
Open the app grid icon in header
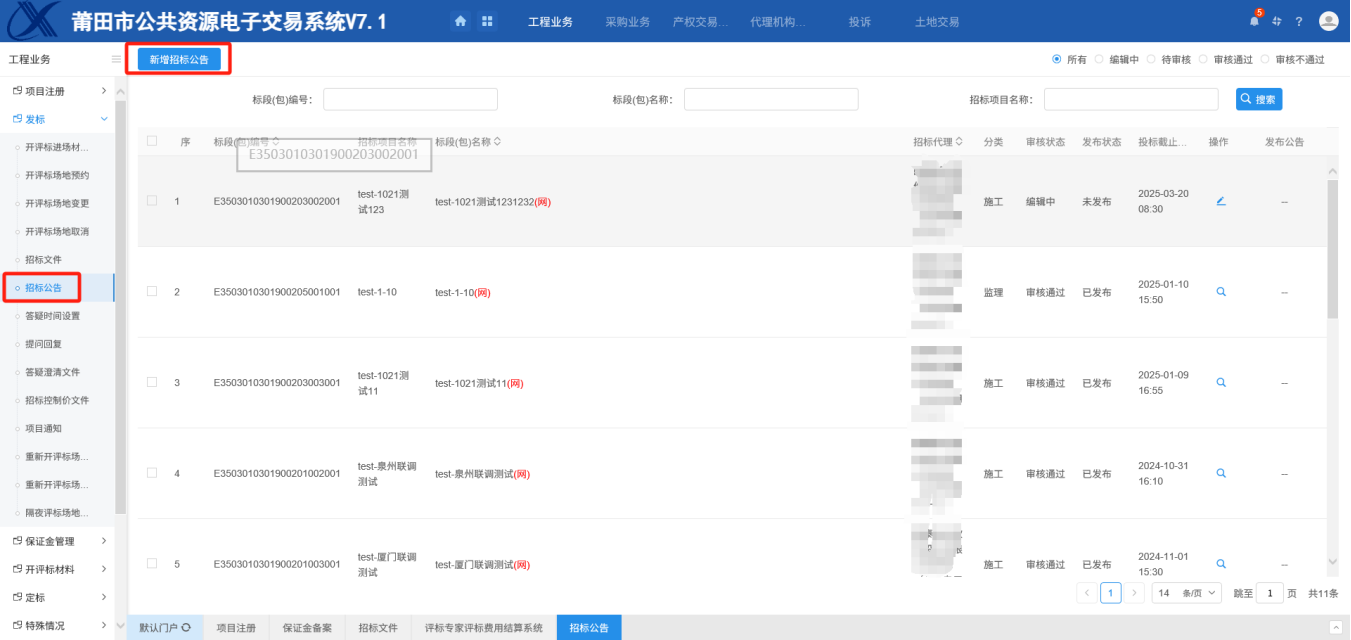[x=488, y=21]
